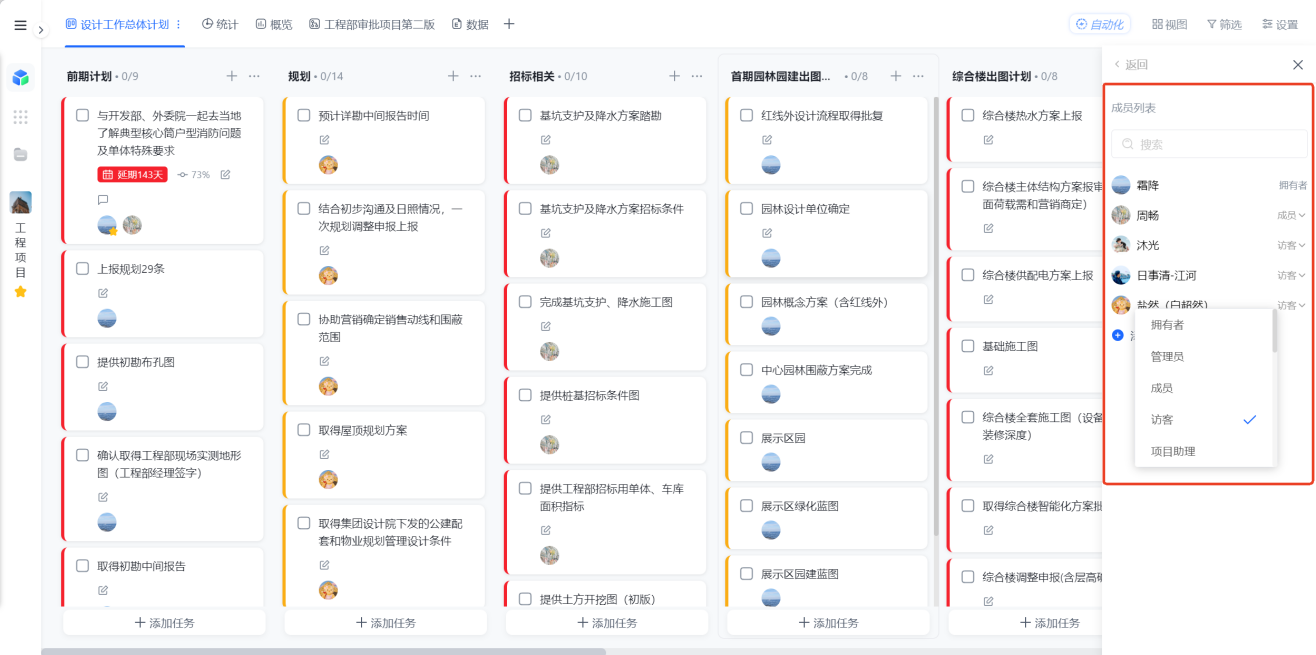Click 添加任务 under 首期园林园建出图 column
Viewport: 1316px width, 655px height.
(828, 623)
